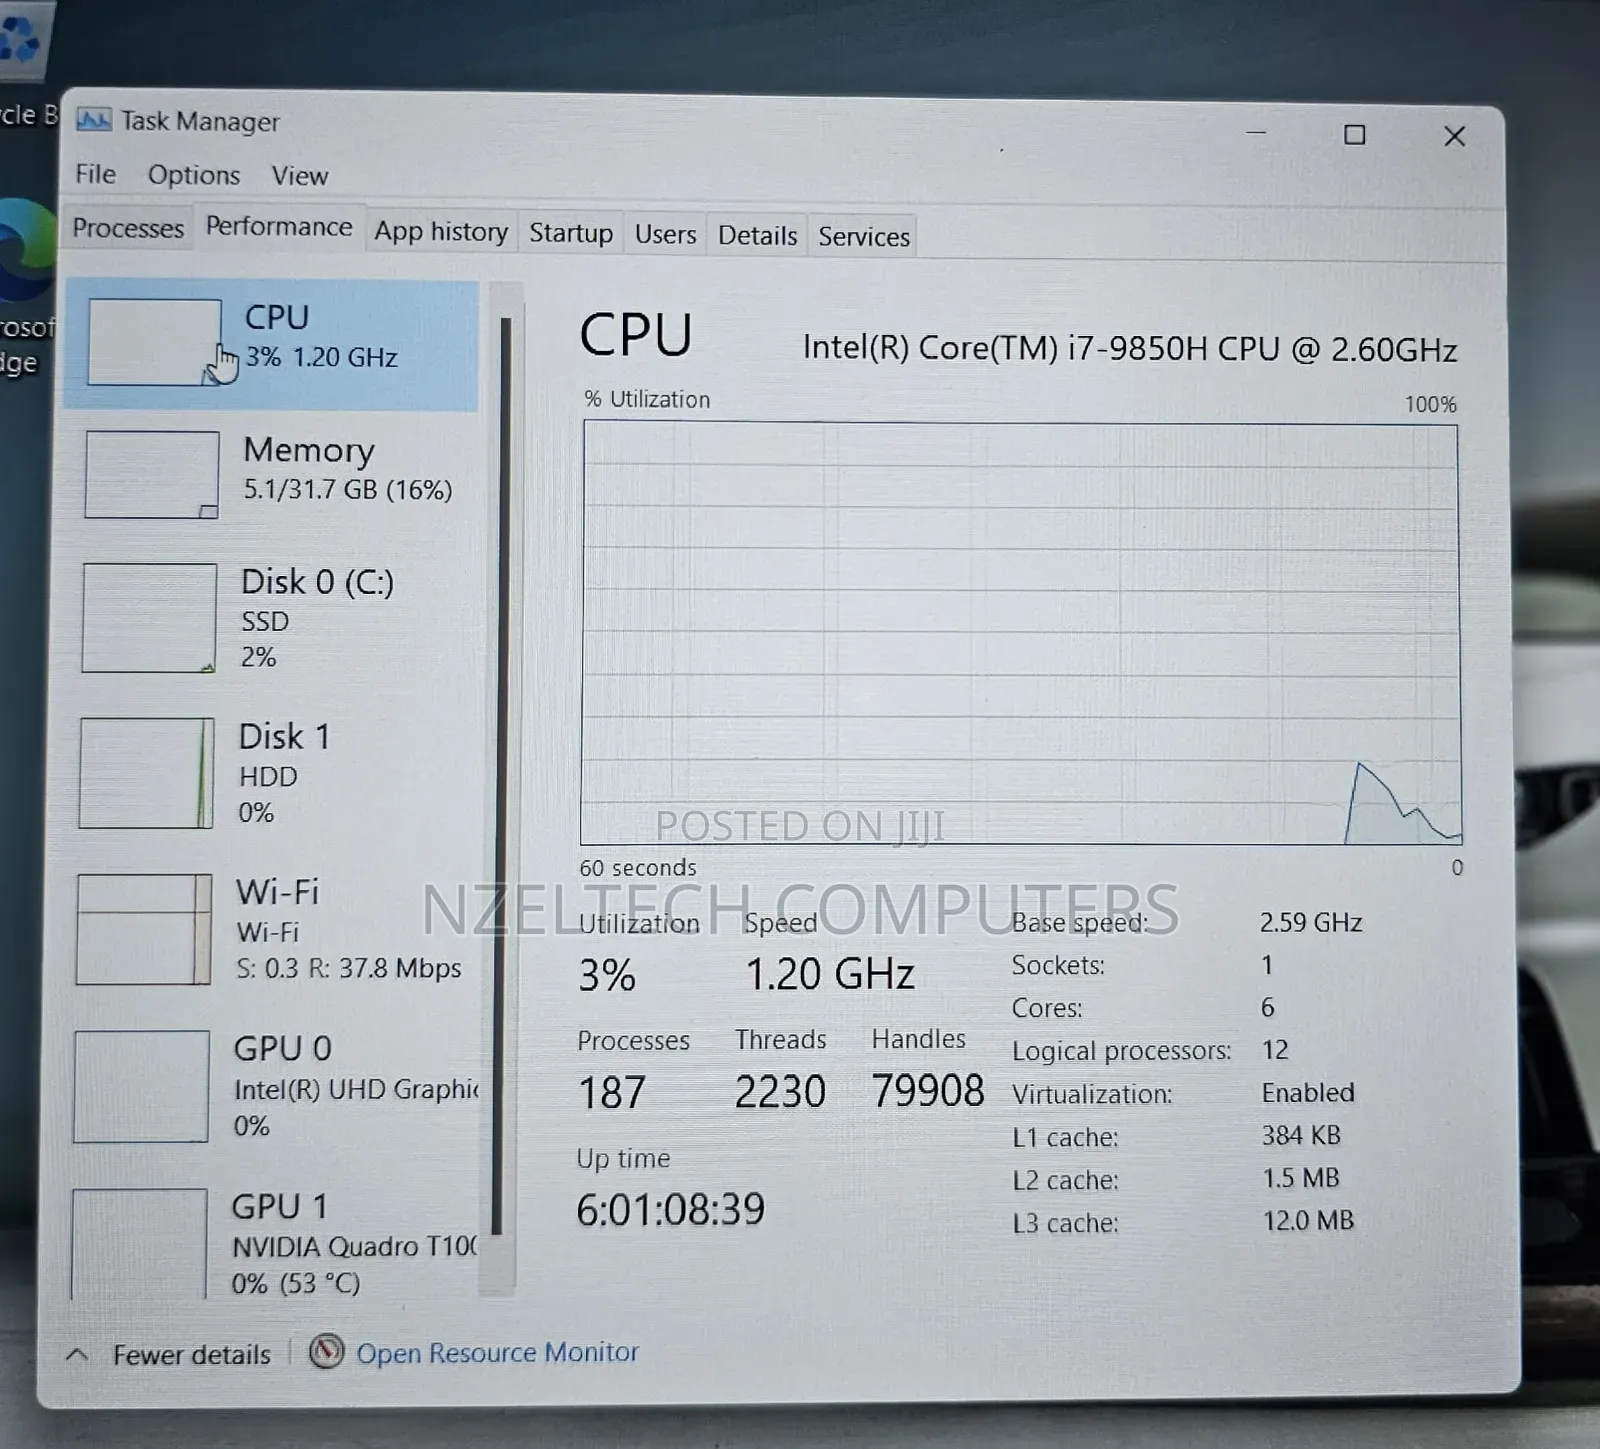The image size is (1600, 1449).
Task: Open the File menu
Action: 95,174
